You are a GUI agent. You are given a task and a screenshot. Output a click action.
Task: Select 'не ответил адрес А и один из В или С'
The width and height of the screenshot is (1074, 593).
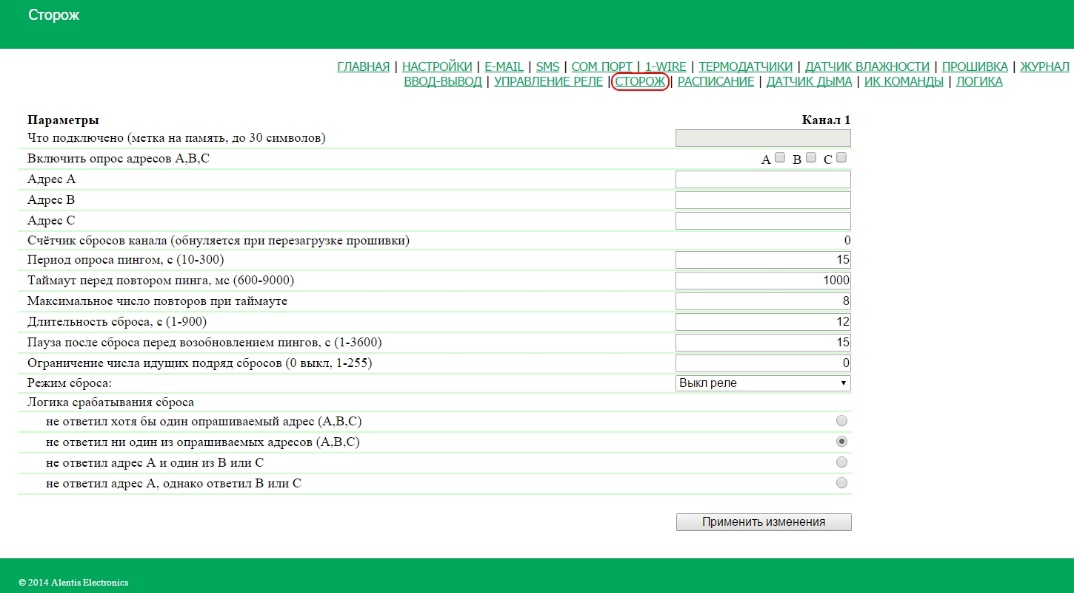tap(841, 462)
